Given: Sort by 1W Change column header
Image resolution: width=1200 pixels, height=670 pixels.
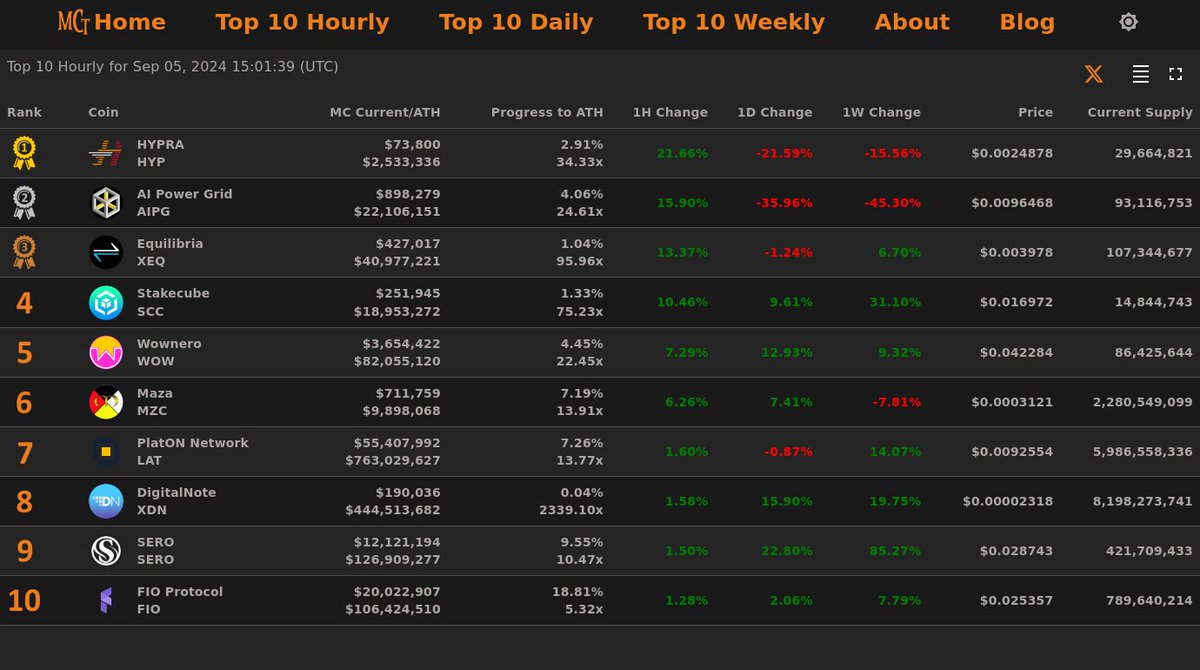Looking at the screenshot, I should (x=882, y=112).
